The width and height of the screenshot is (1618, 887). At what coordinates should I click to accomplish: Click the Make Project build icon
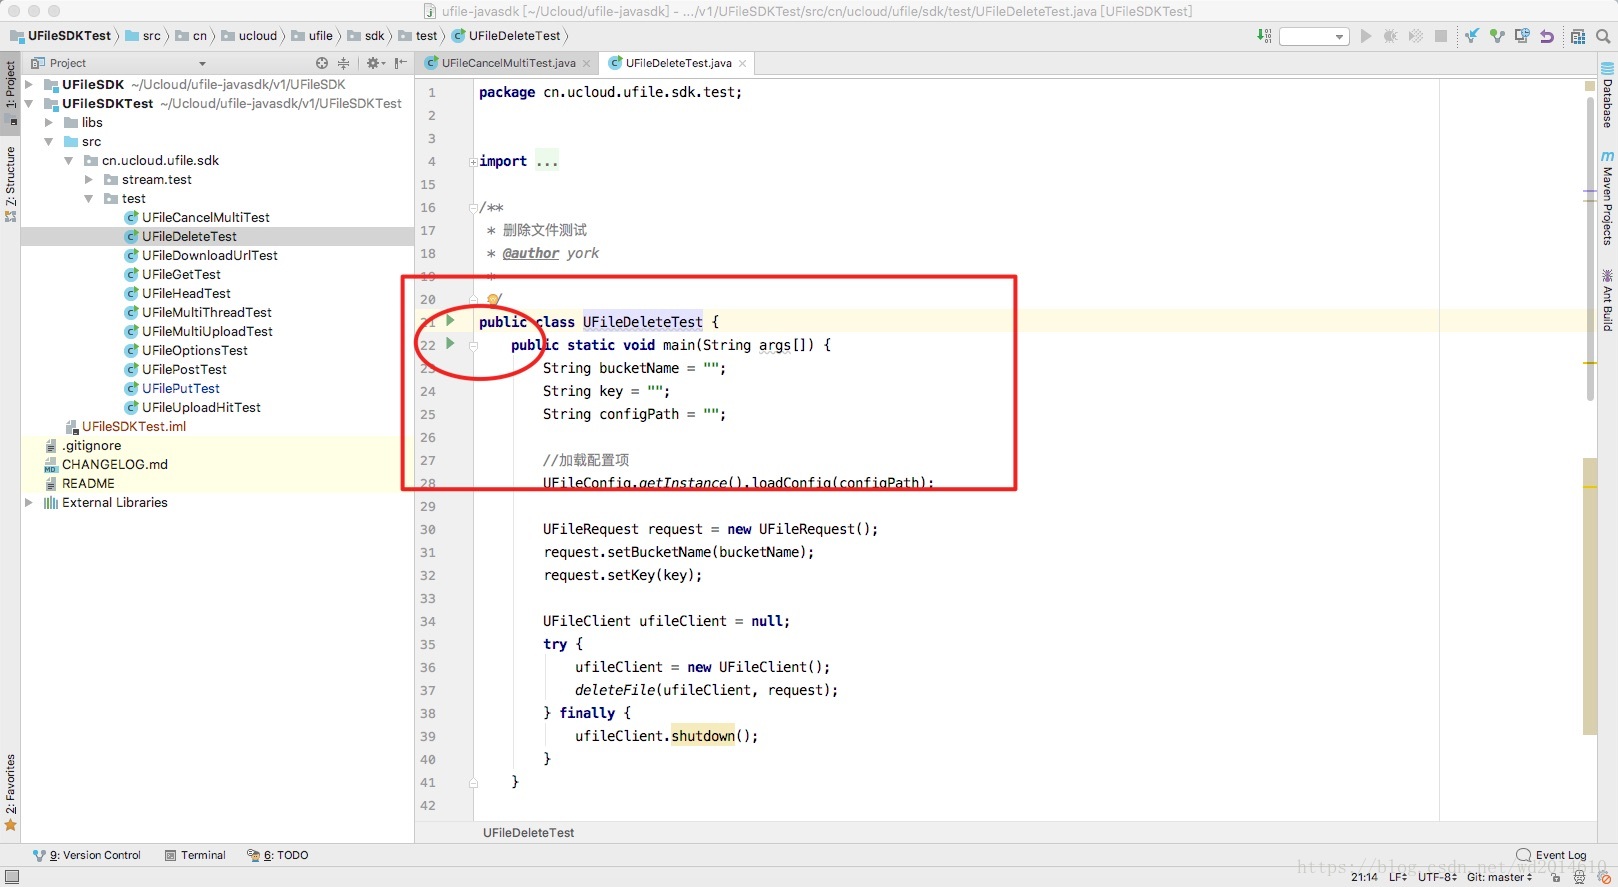point(1264,36)
